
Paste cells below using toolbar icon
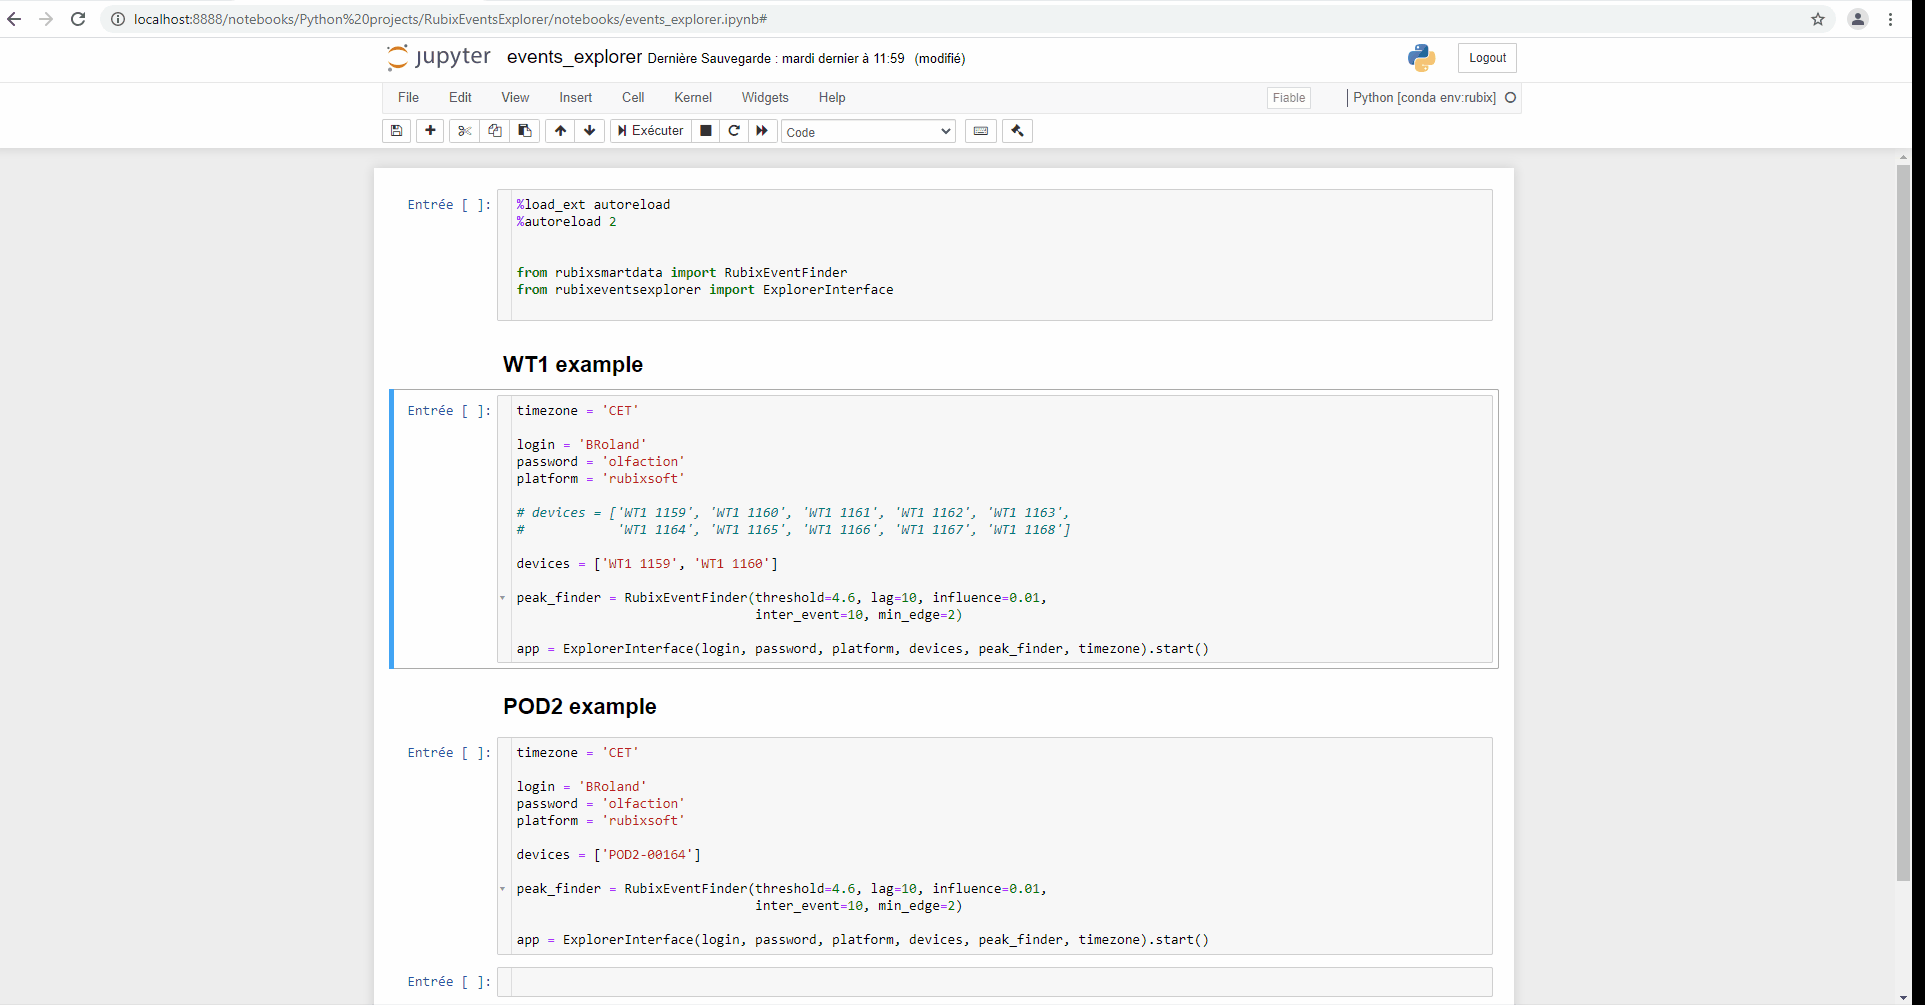(x=525, y=131)
